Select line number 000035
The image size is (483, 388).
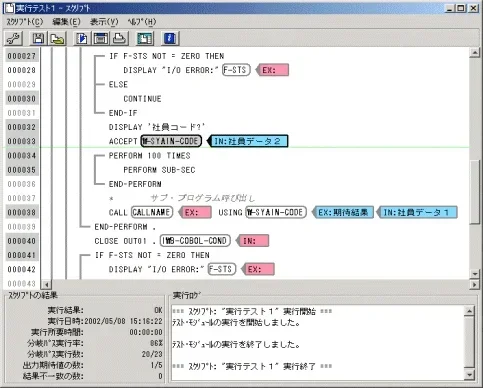coord(22,170)
